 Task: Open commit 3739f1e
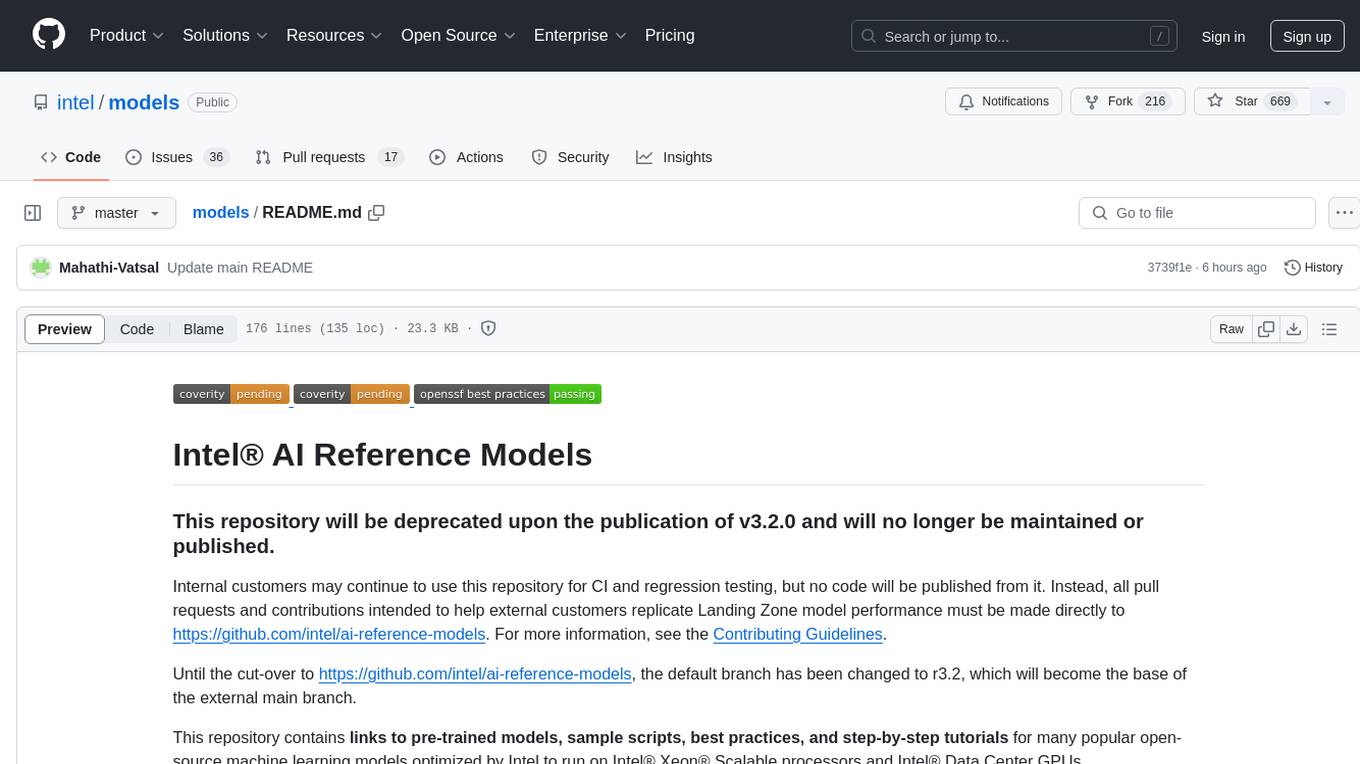coord(1169,267)
